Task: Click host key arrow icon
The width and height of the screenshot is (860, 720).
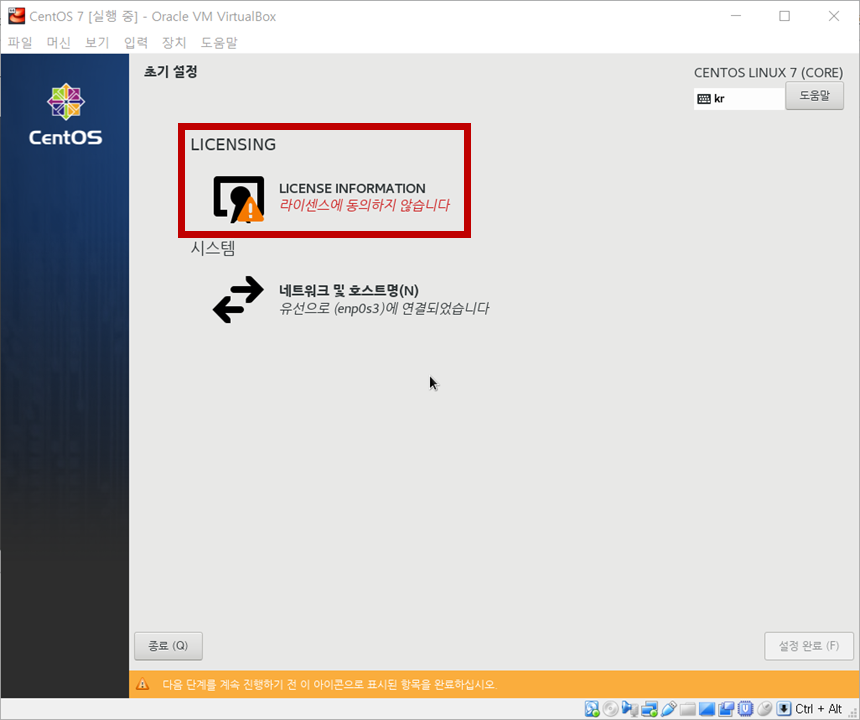Action: point(784,708)
